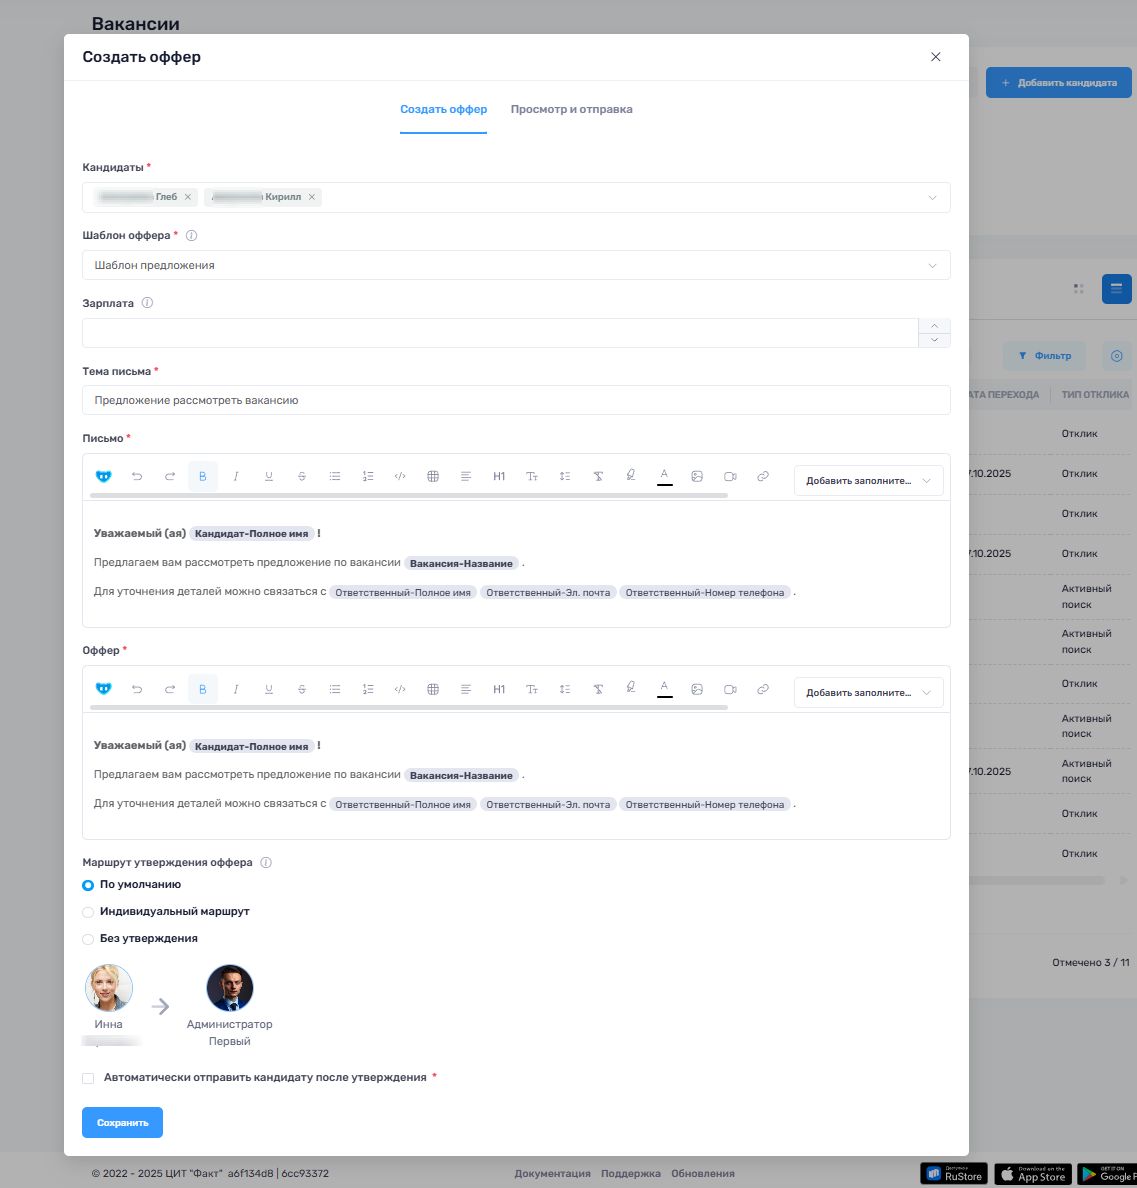
Task: Remove candidate Глеб from the list
Action: (188, 197)
